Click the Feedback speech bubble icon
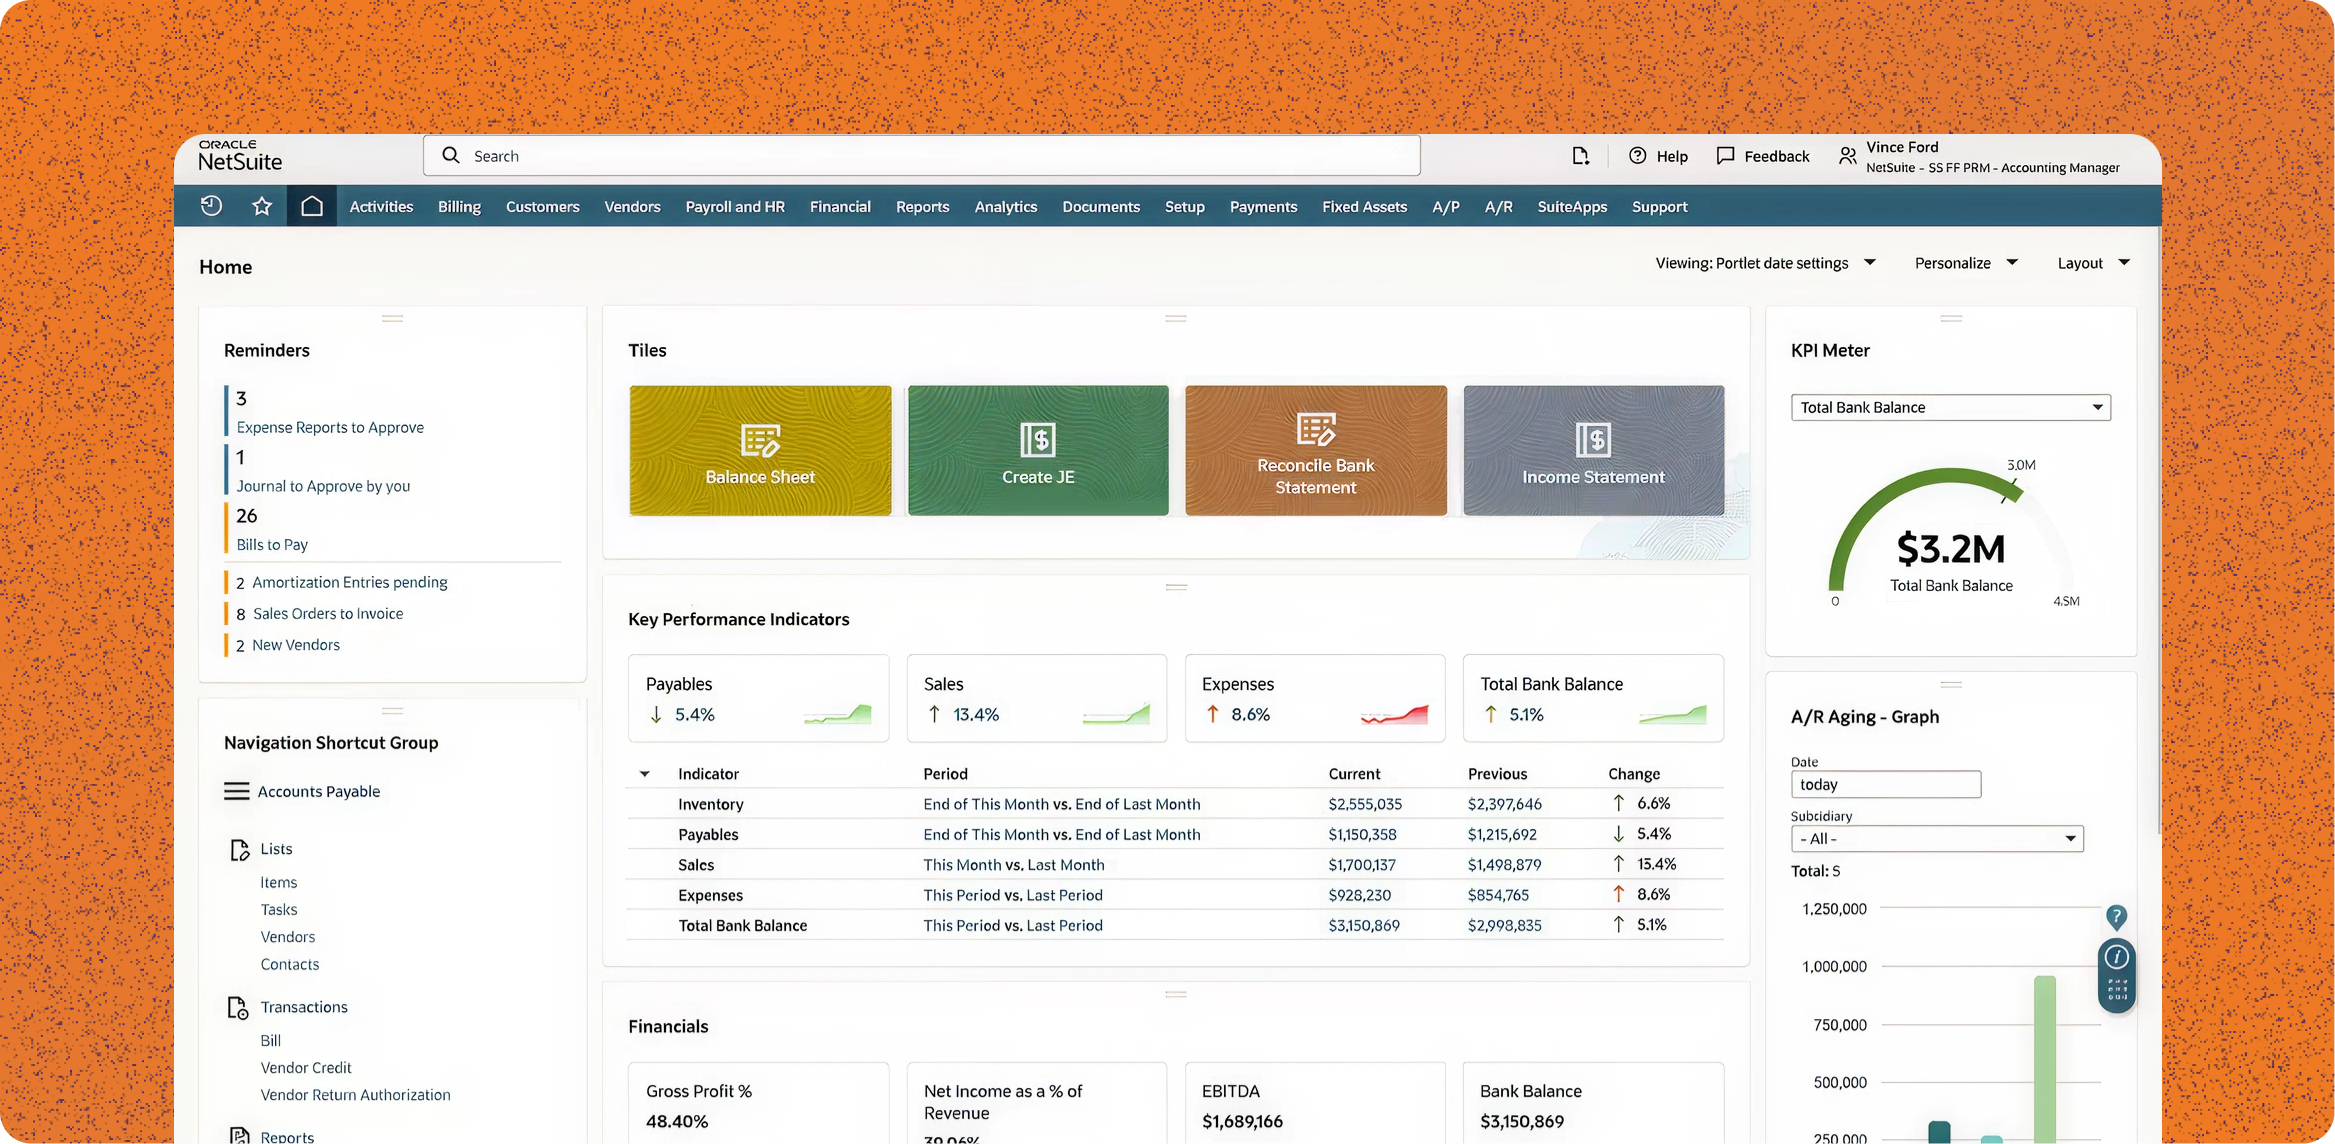Image resolution: width=2335 pixels, height=1144 pixels. [x=1725, y=156]
